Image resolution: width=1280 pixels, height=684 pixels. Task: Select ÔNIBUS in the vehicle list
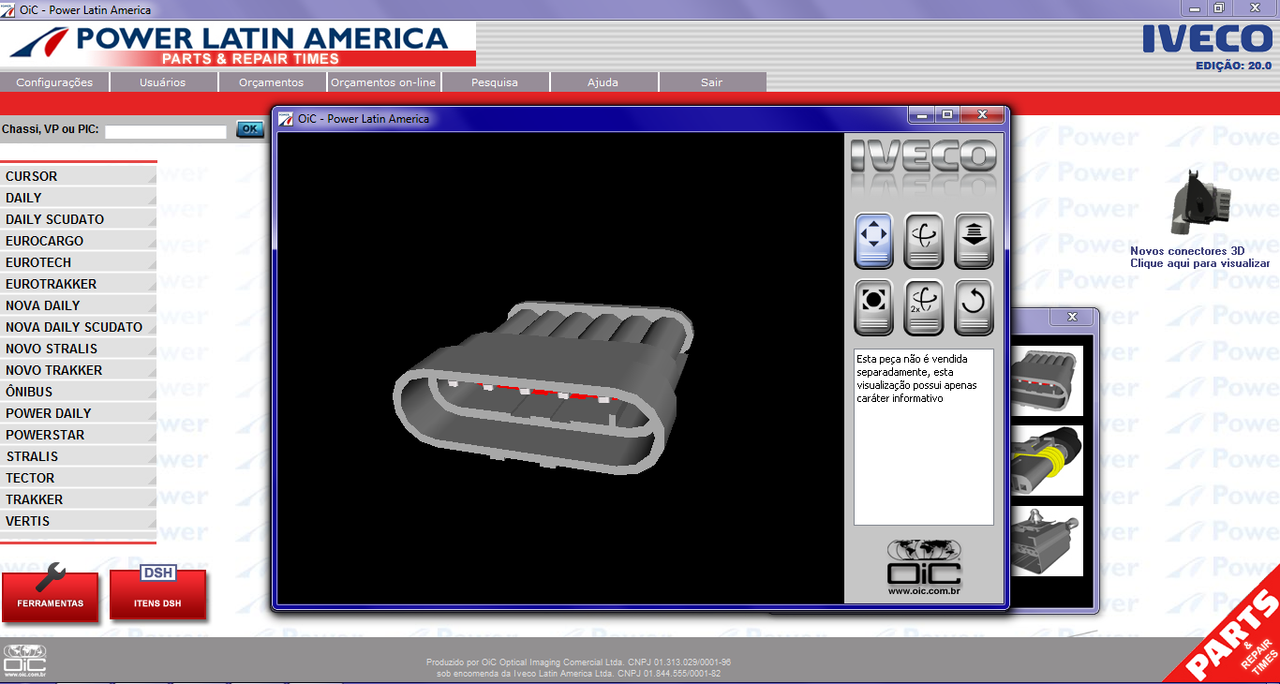click(79, 391)
